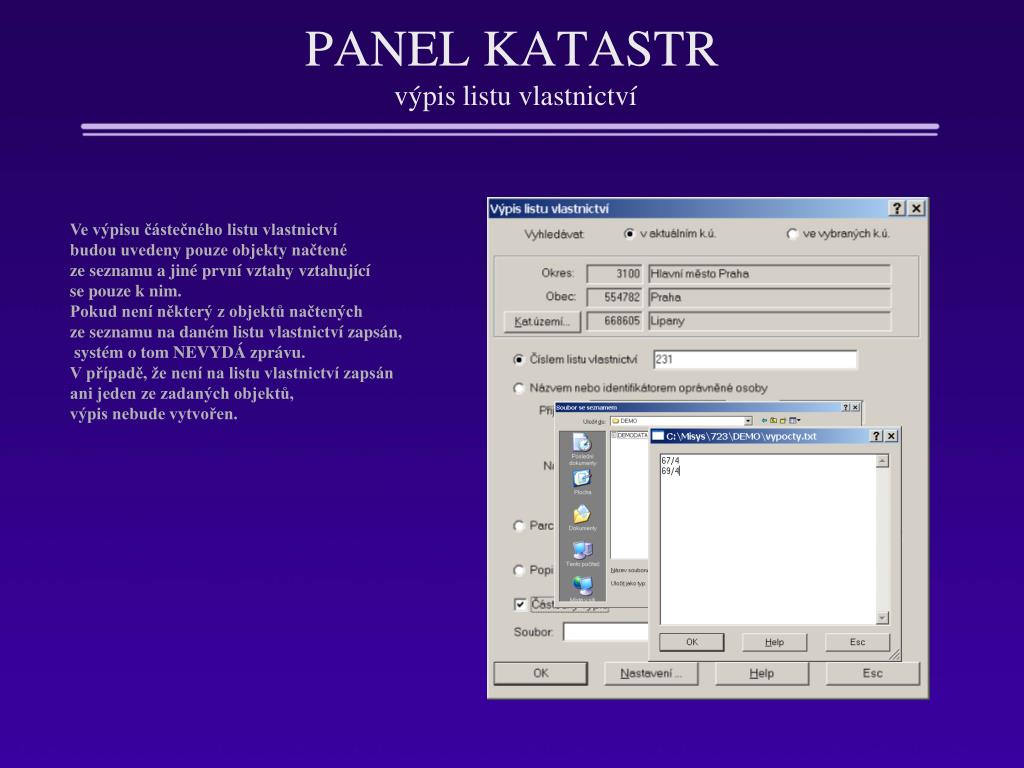Click the Soubor file path field
Screen dimensions: 1024x768
606,632
